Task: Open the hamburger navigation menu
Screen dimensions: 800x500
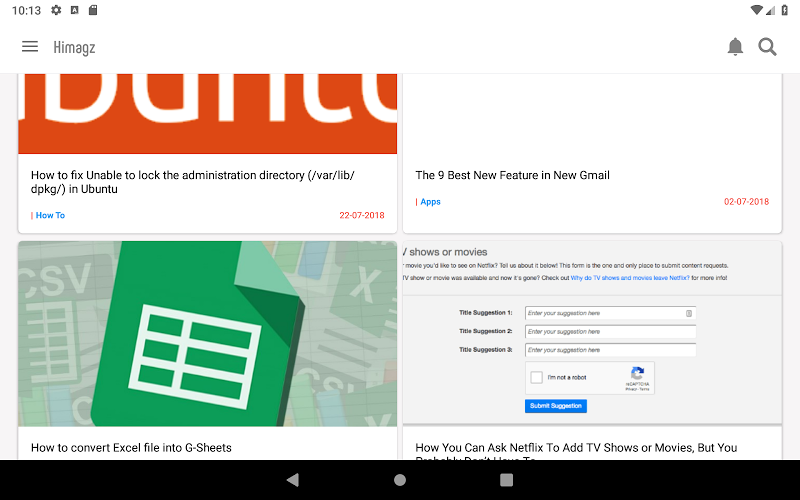Action: [x=30, y=46]
